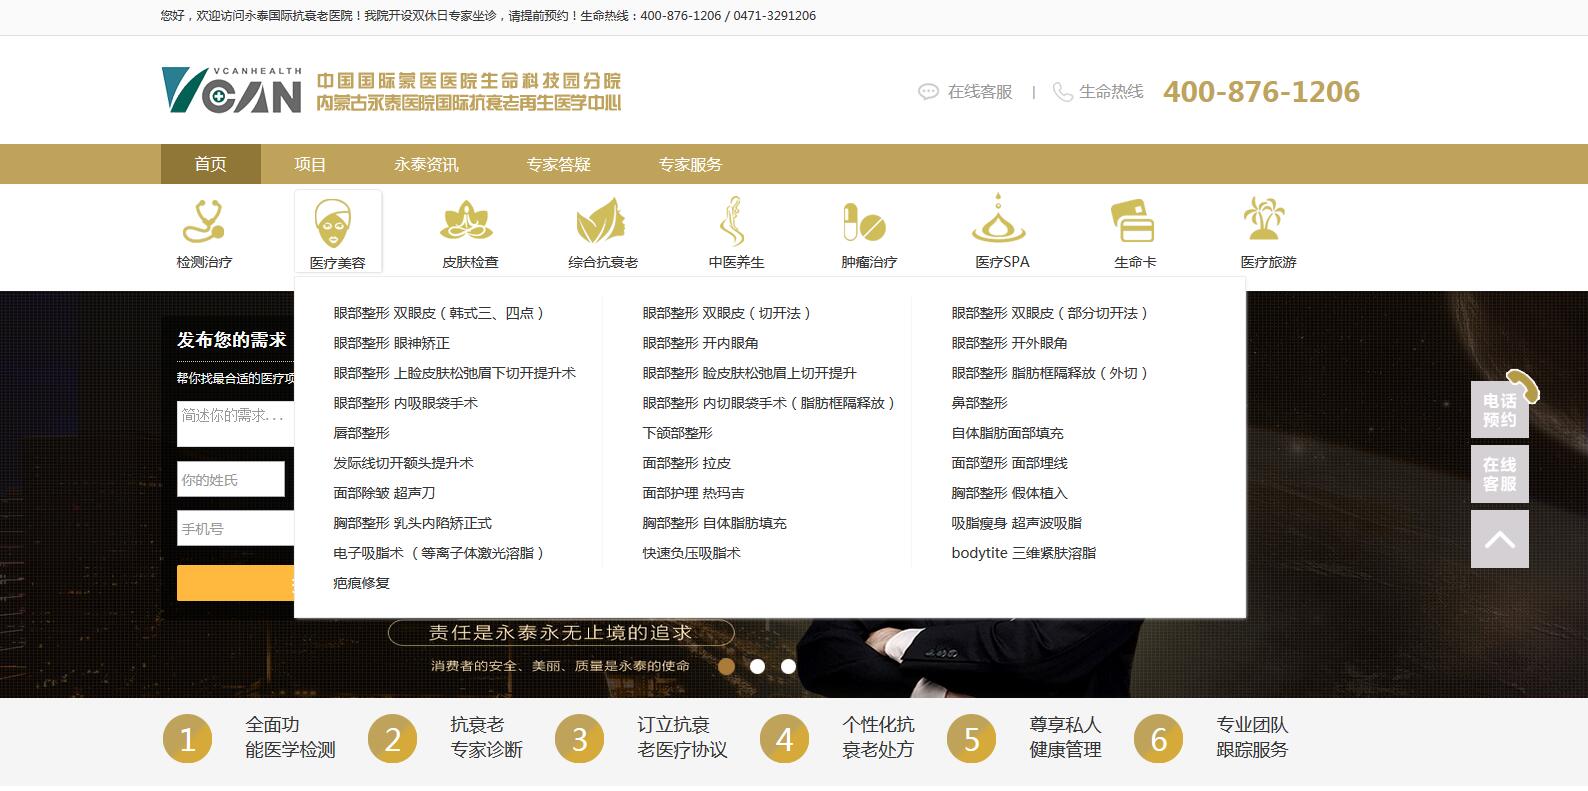Click the step 6 专业团队跟踪服务 circle
Image resolution: width=1588 pixels, height=791 pixels.
[x=1159, y=739]
